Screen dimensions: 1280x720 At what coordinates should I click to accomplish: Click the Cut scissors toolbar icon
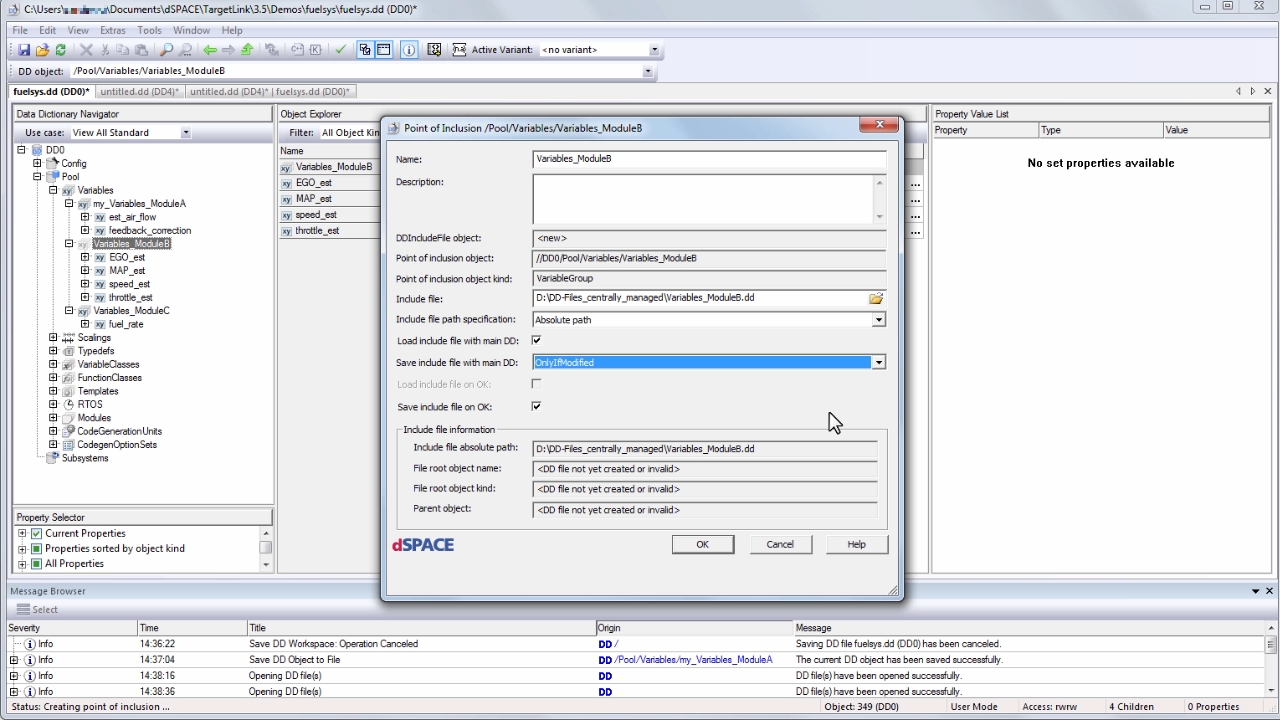point(104,49)
